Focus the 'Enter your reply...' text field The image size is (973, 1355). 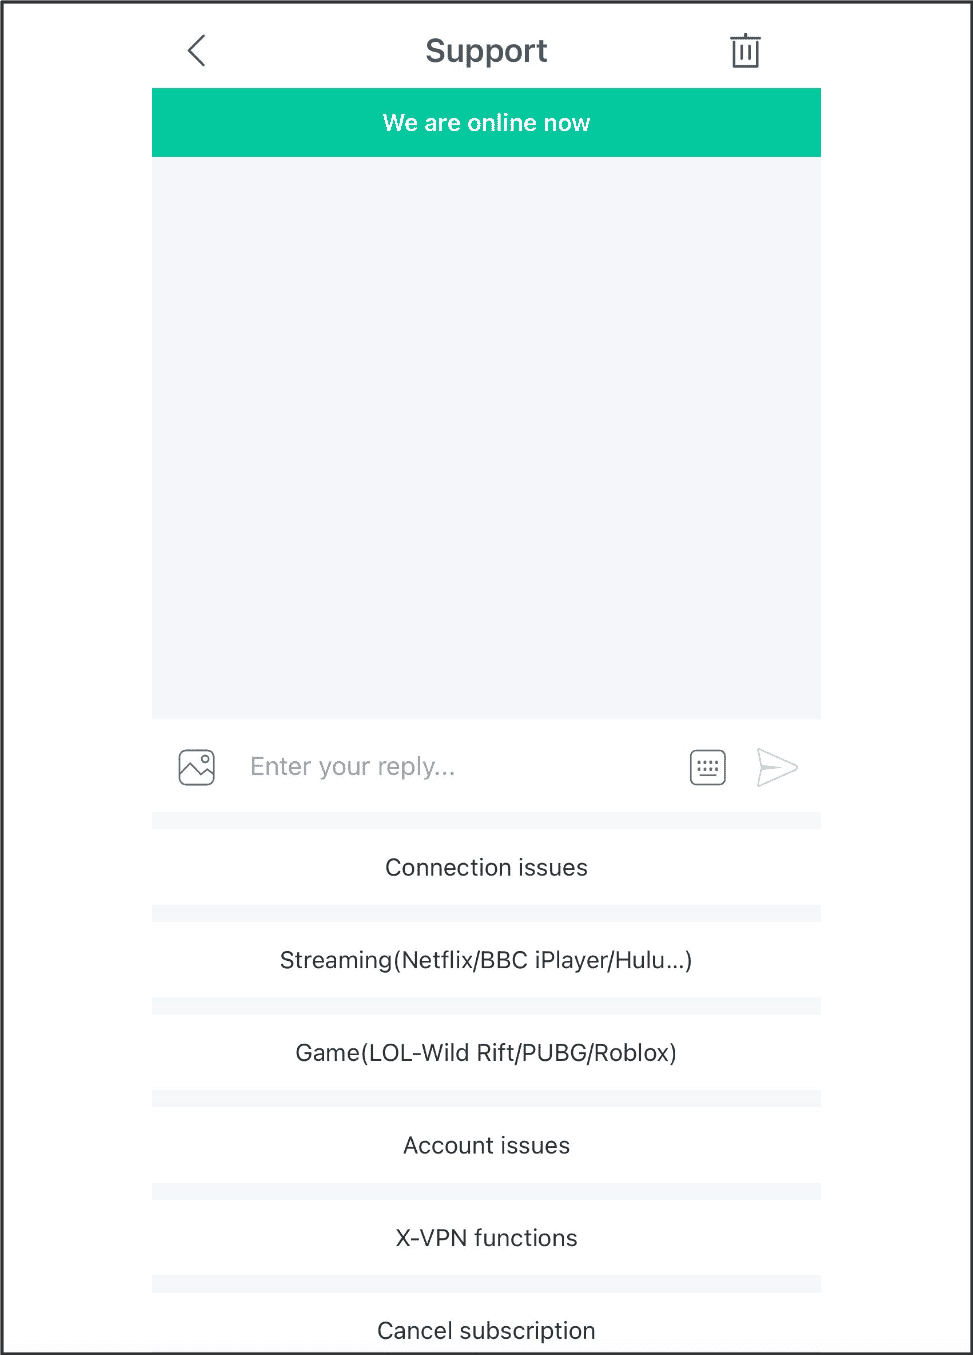455,767
